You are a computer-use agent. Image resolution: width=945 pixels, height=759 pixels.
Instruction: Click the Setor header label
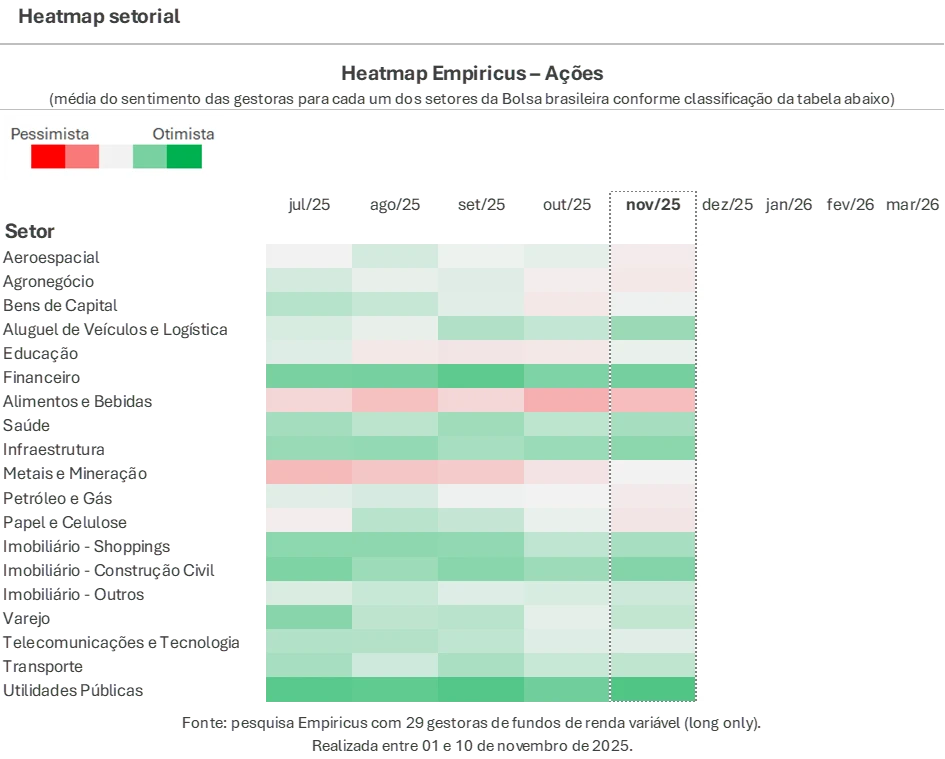point(30,232)
